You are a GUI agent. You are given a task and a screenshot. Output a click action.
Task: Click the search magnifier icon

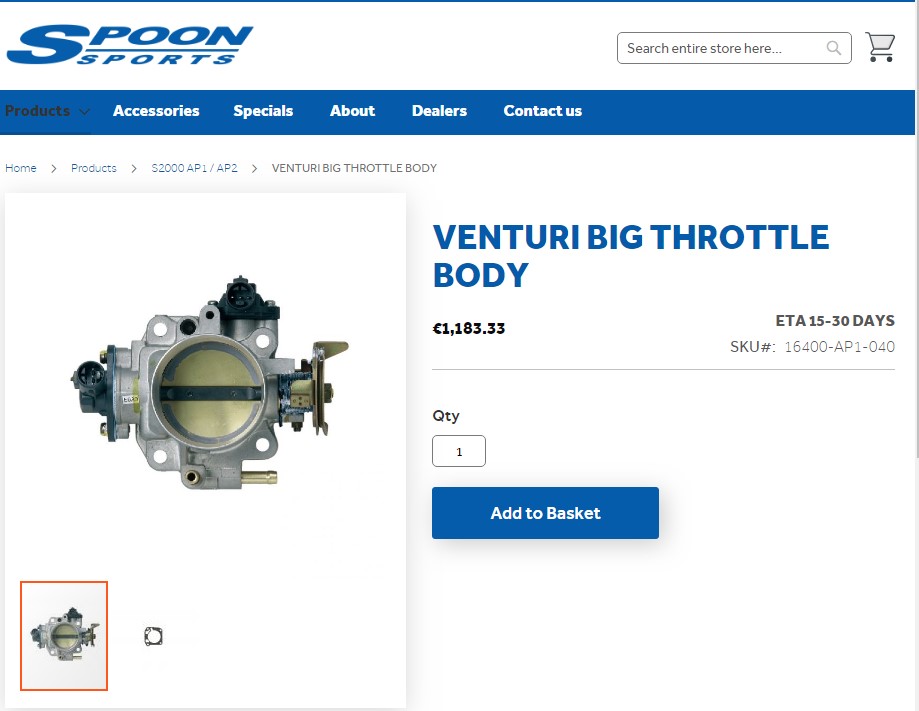[x=833, y=48]
